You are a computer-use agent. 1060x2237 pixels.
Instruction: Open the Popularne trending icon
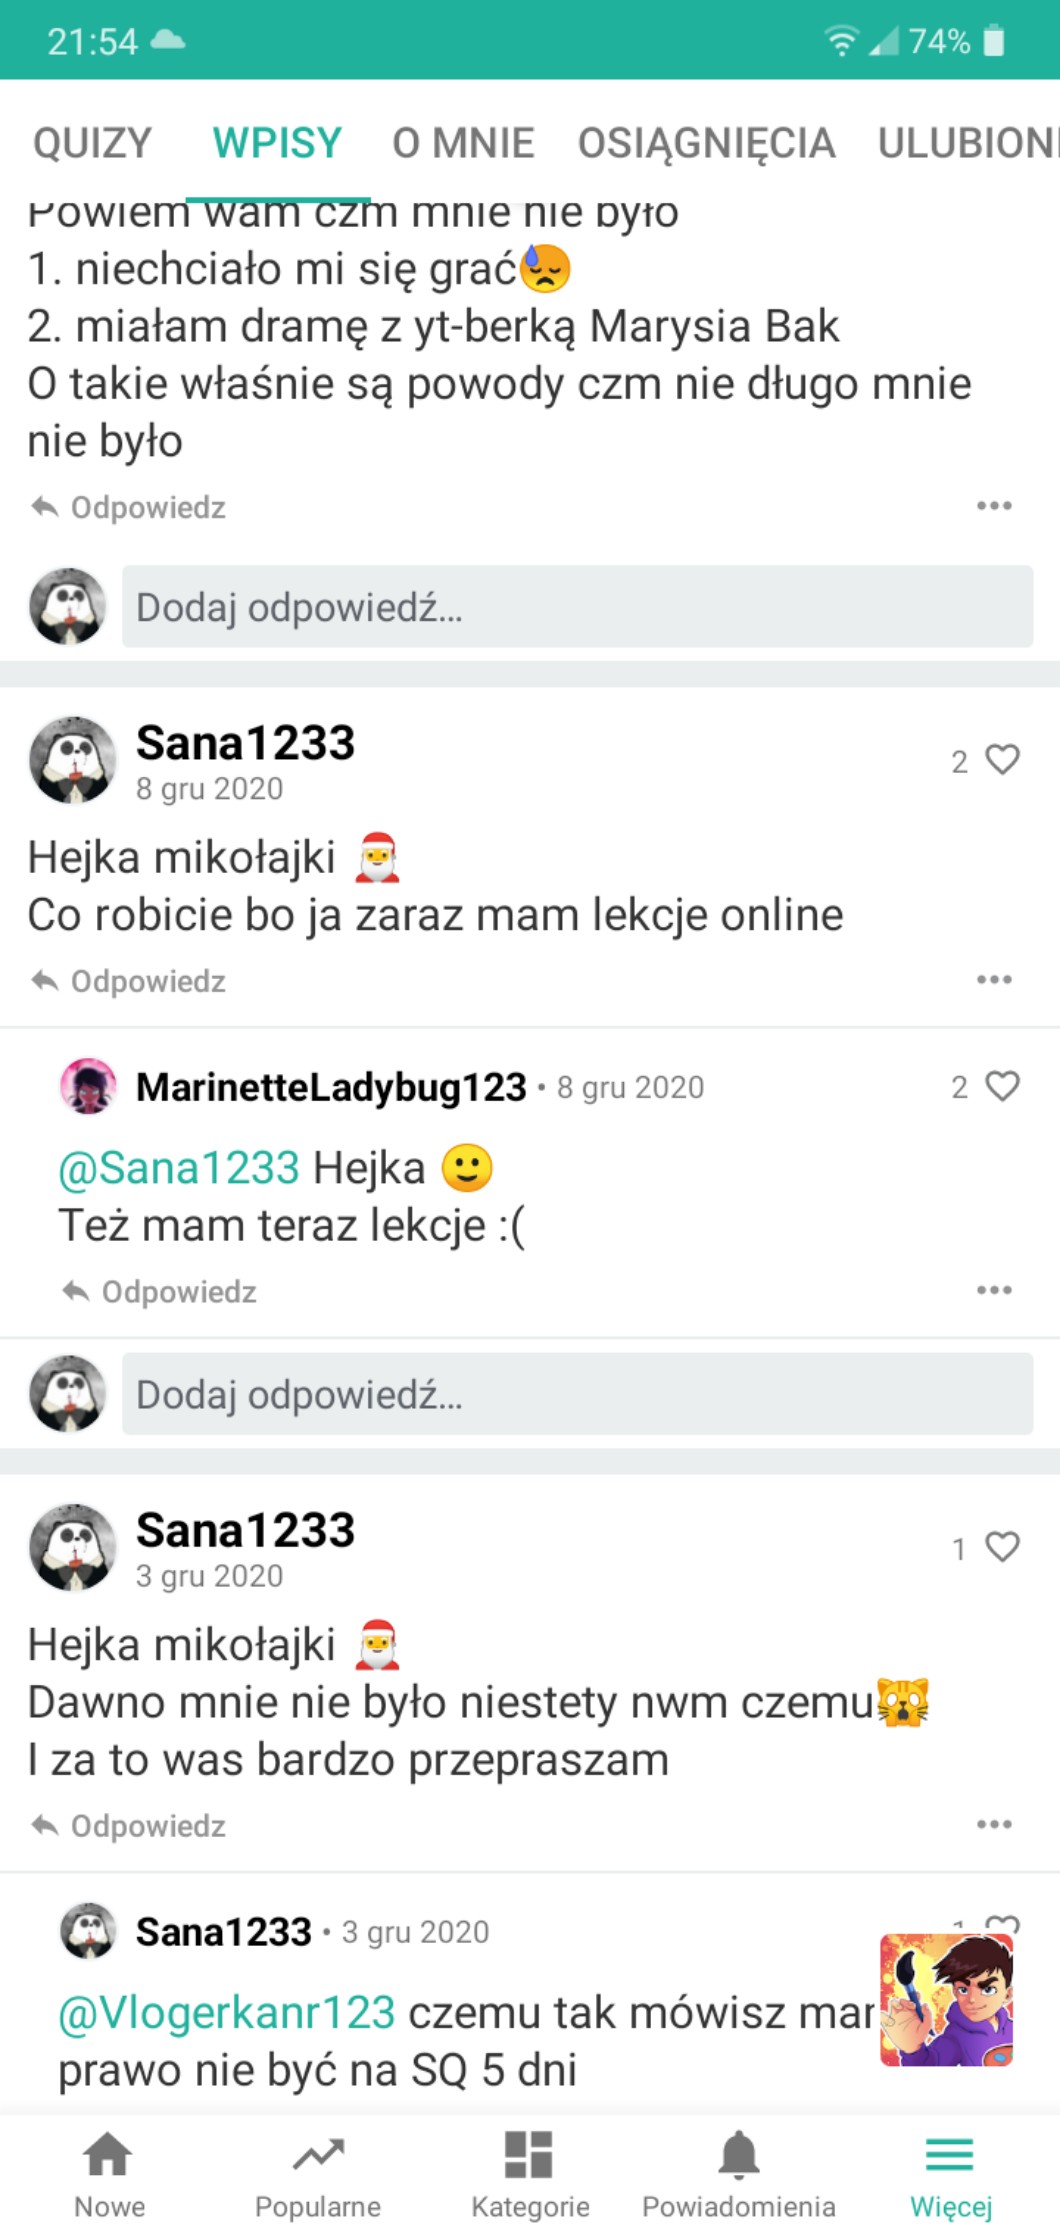[318, 2156]
